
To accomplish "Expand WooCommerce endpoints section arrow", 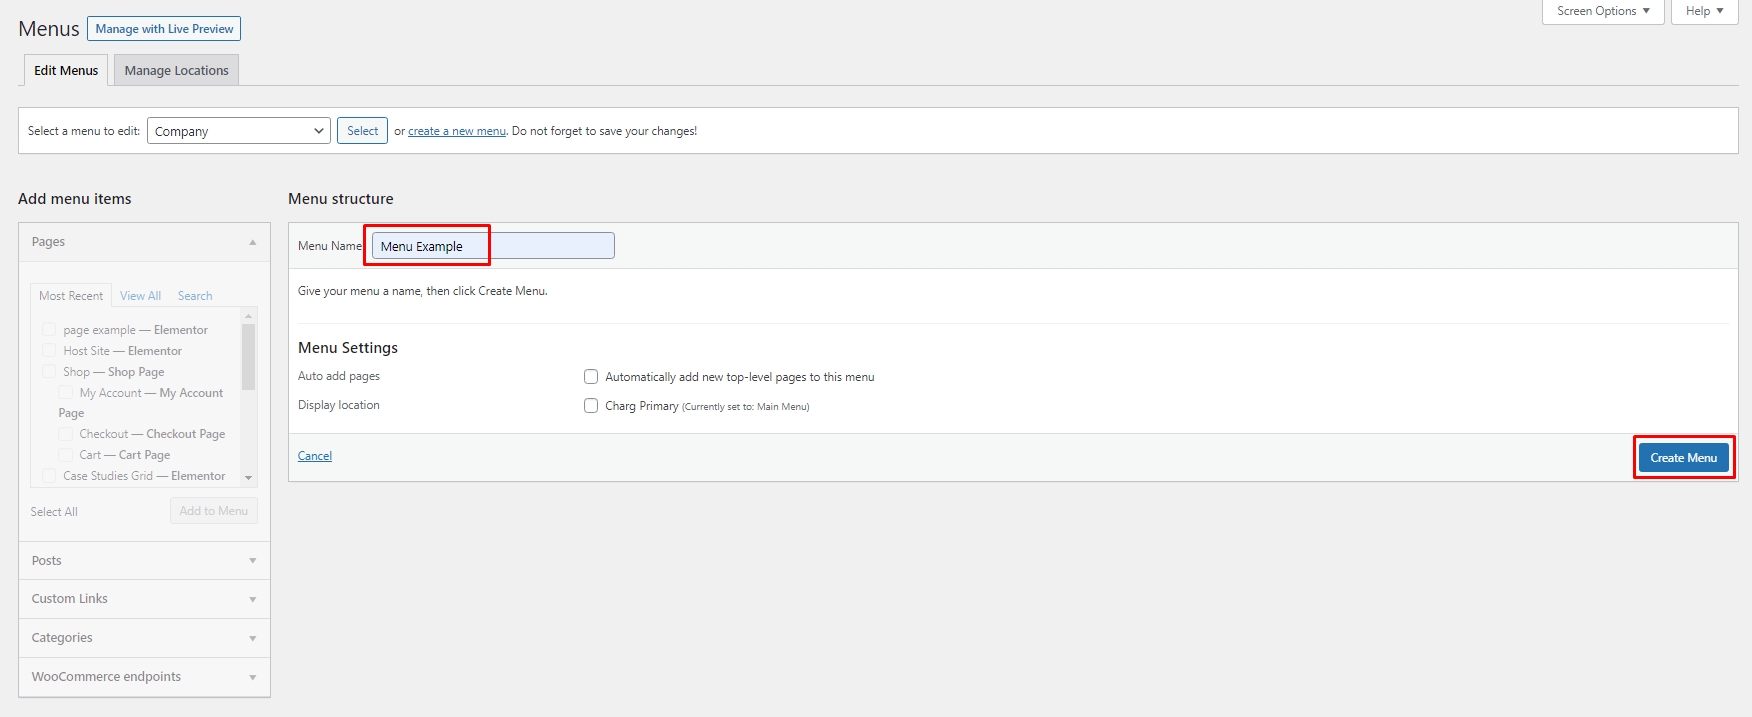I will 252,677.
